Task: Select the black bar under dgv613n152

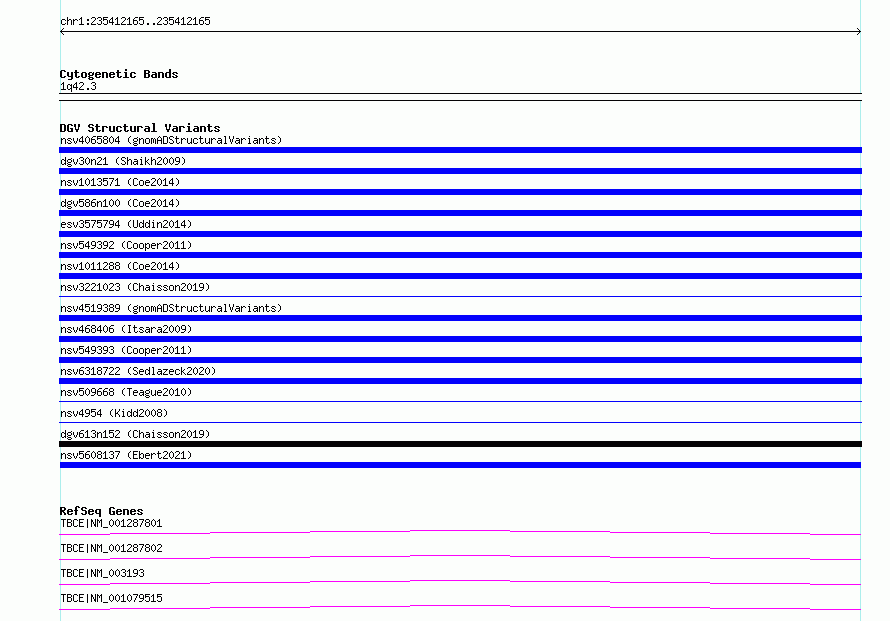Action: [460, 444]
